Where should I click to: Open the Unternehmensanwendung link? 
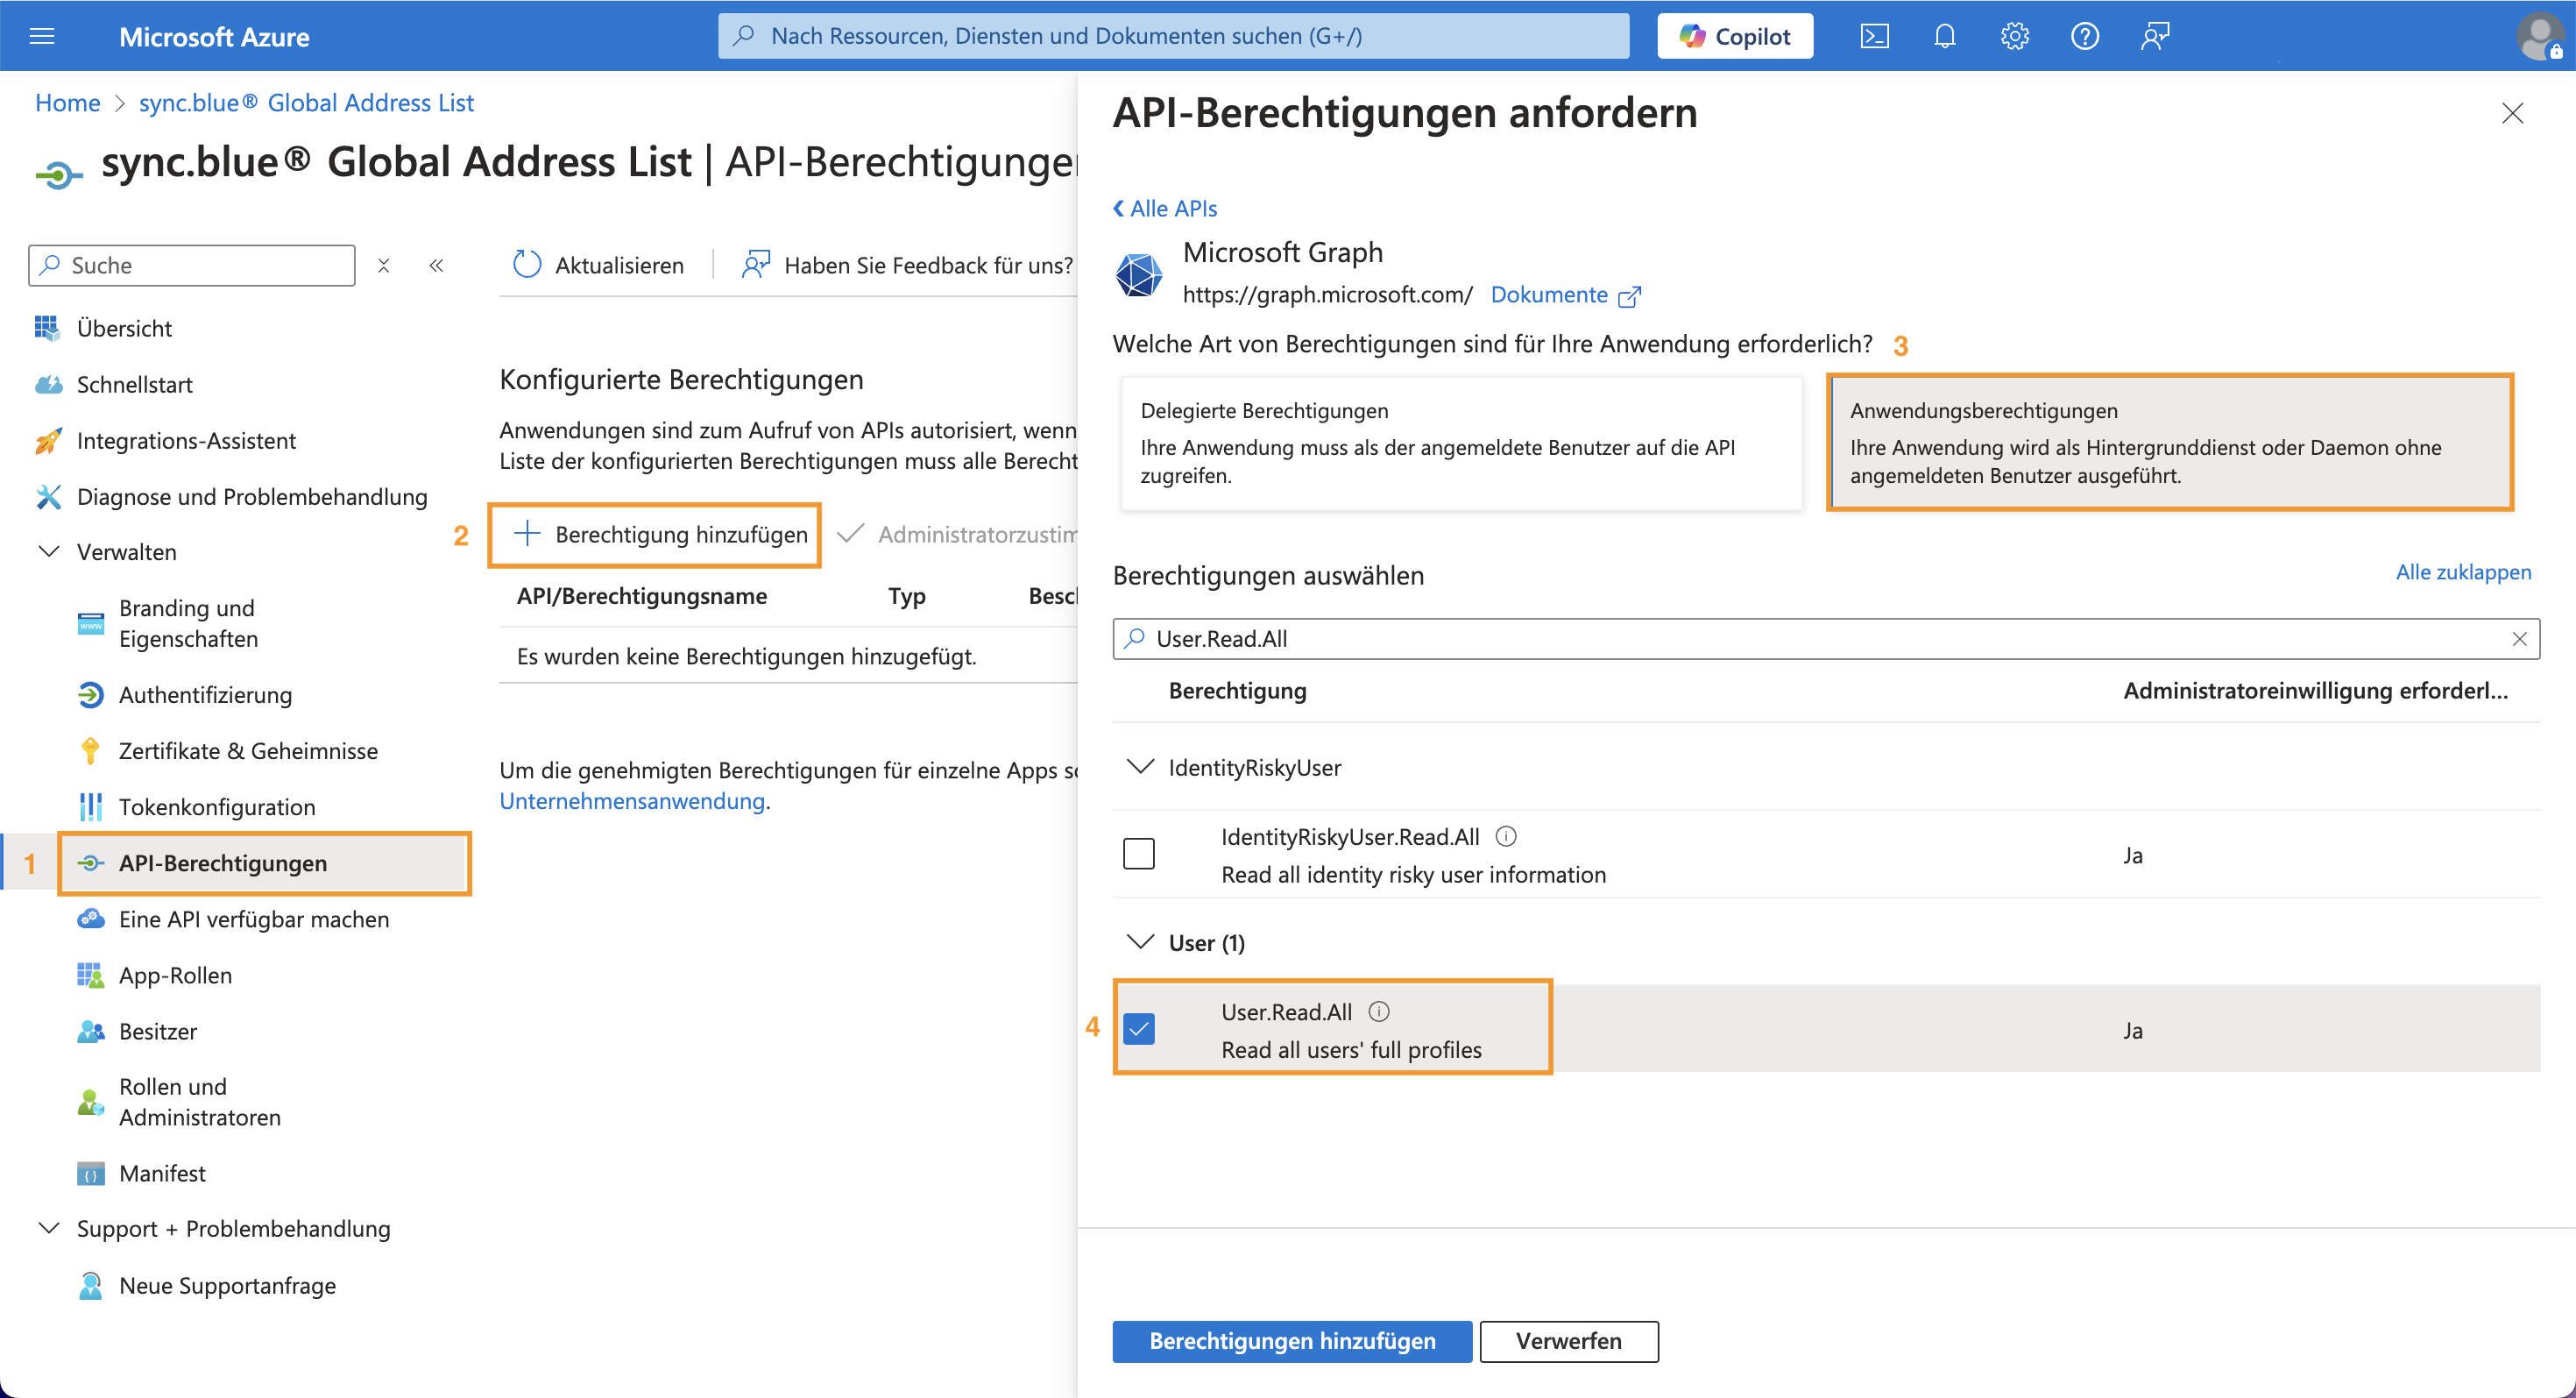coord(632,801)
